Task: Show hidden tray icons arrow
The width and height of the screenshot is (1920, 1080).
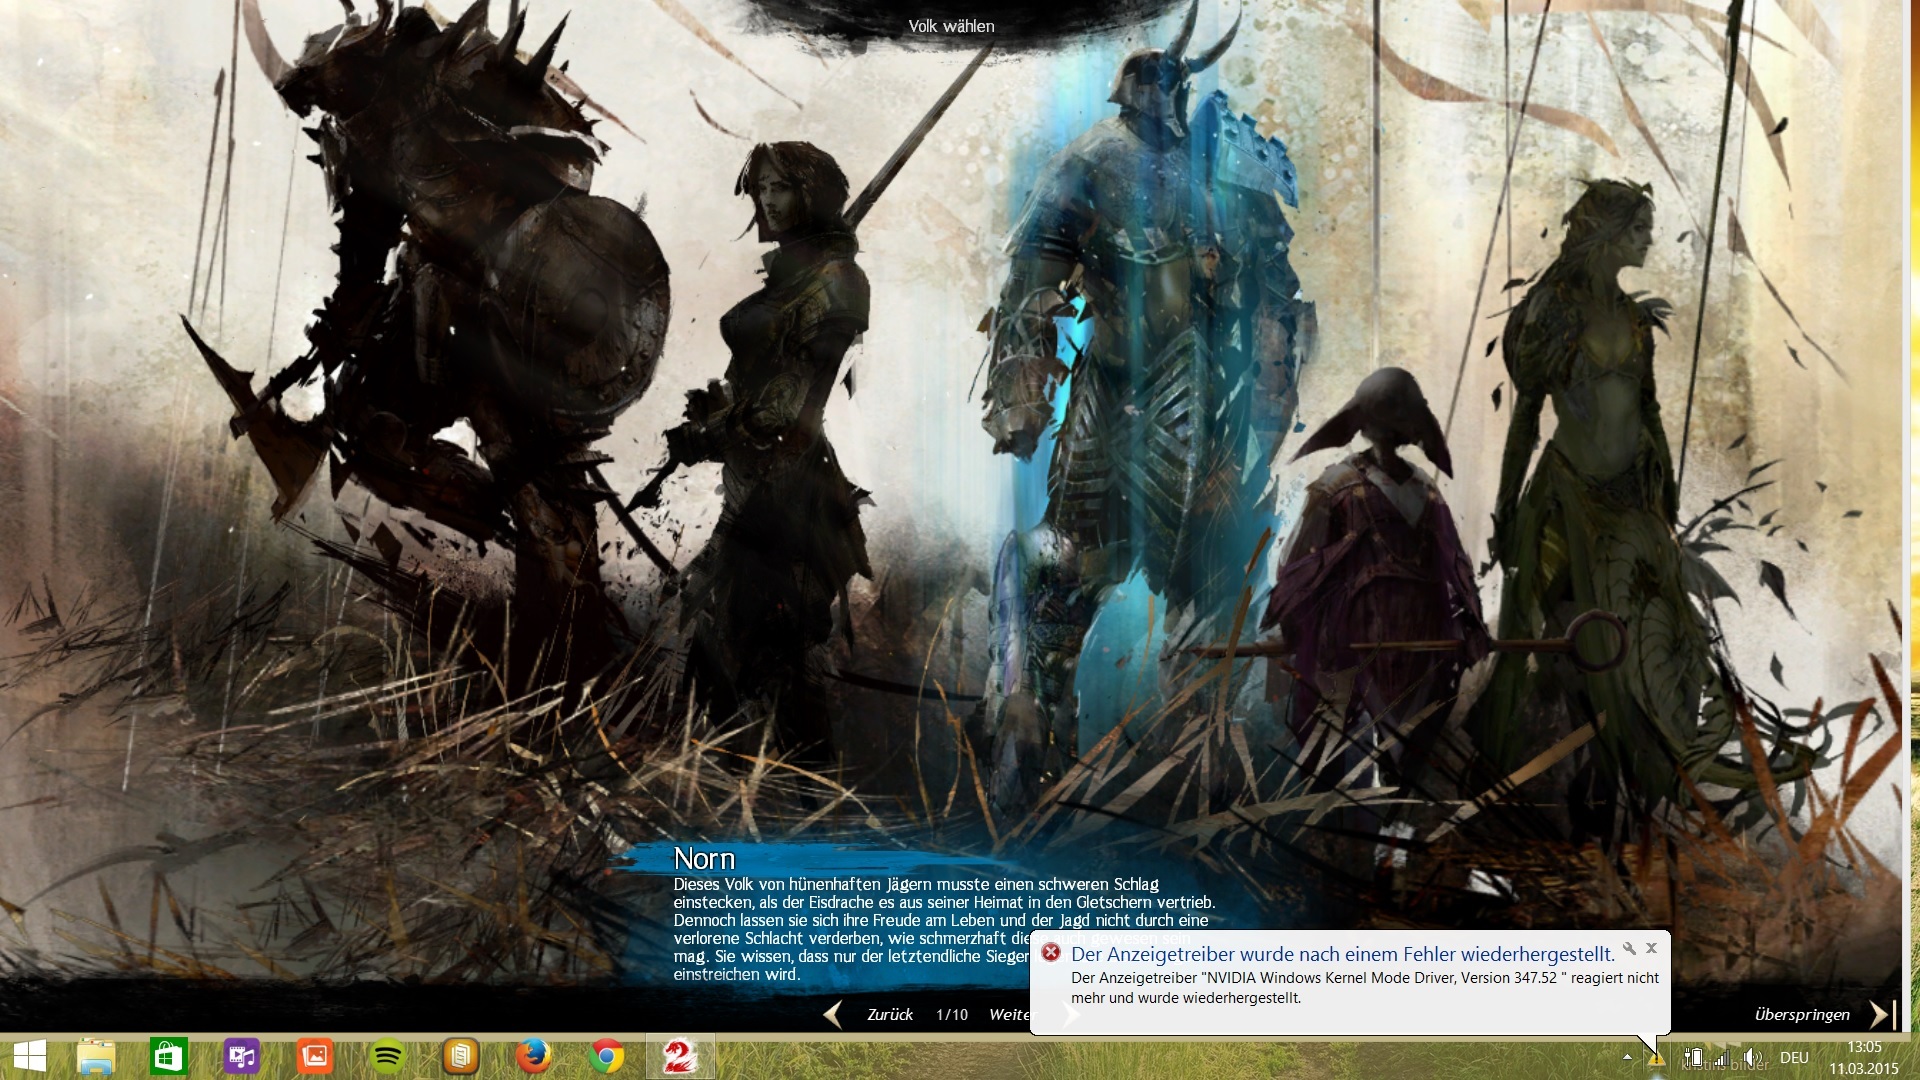Action: pyautogui.click(x=1627, y=1057)
